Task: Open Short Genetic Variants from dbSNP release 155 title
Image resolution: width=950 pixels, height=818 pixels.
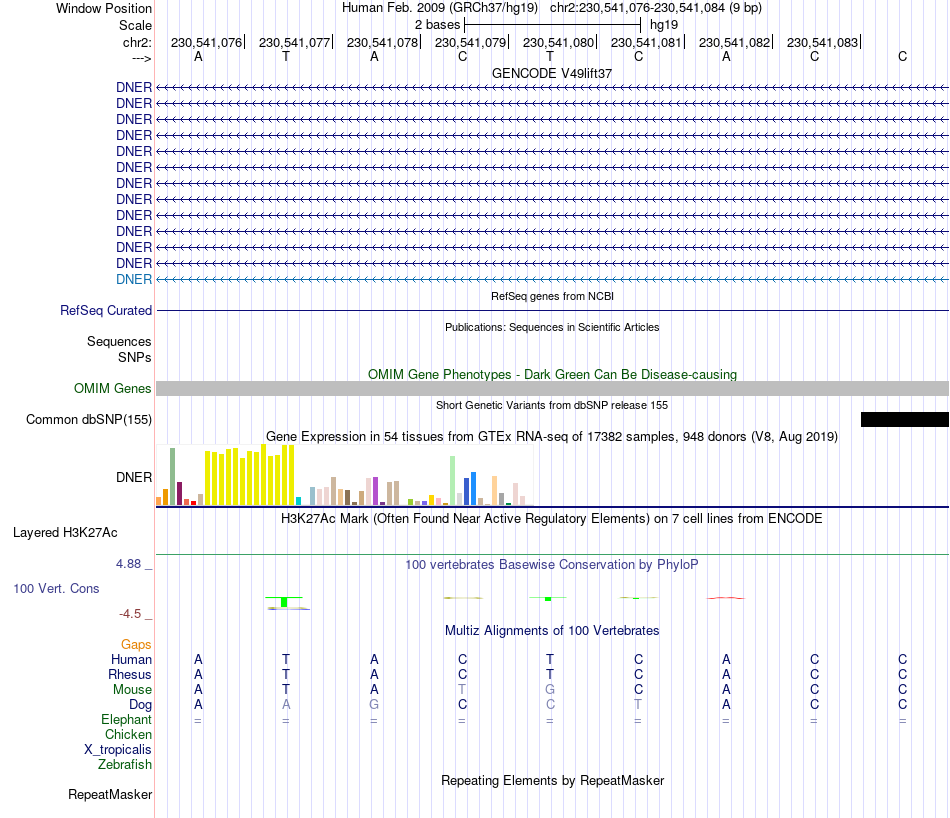Action: pyautogui.click(x=552, y=405)
